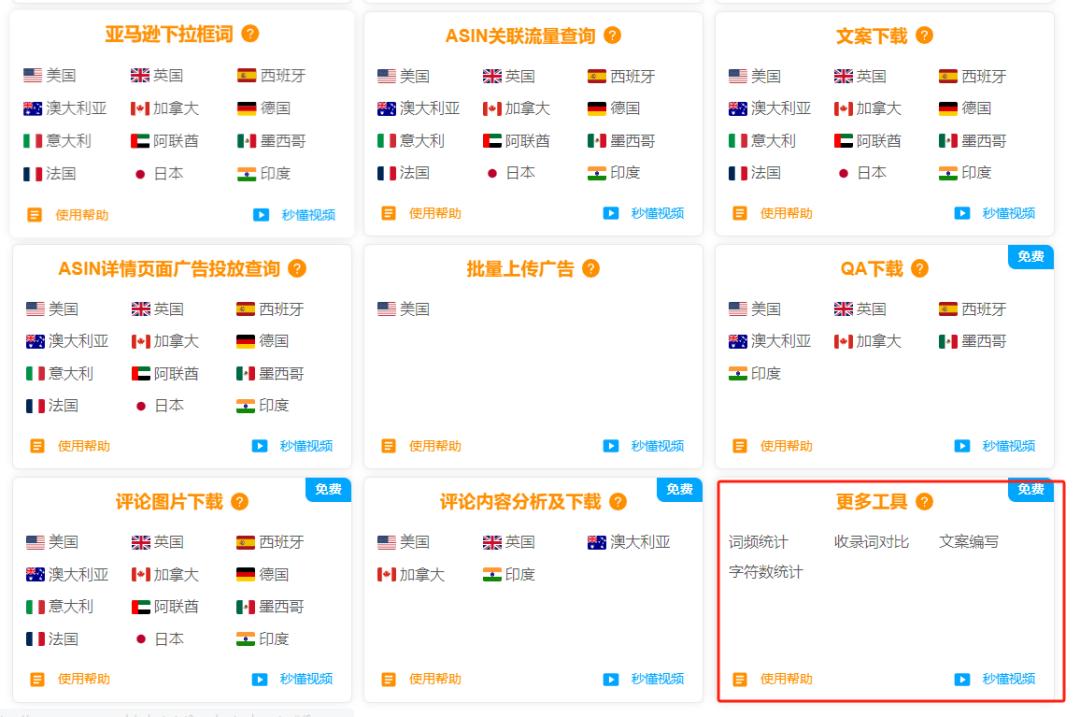Click 免费 badge on 评论图片下载 card
Image resolution: width=1080 pixels, height=717 pixels.
329,489
